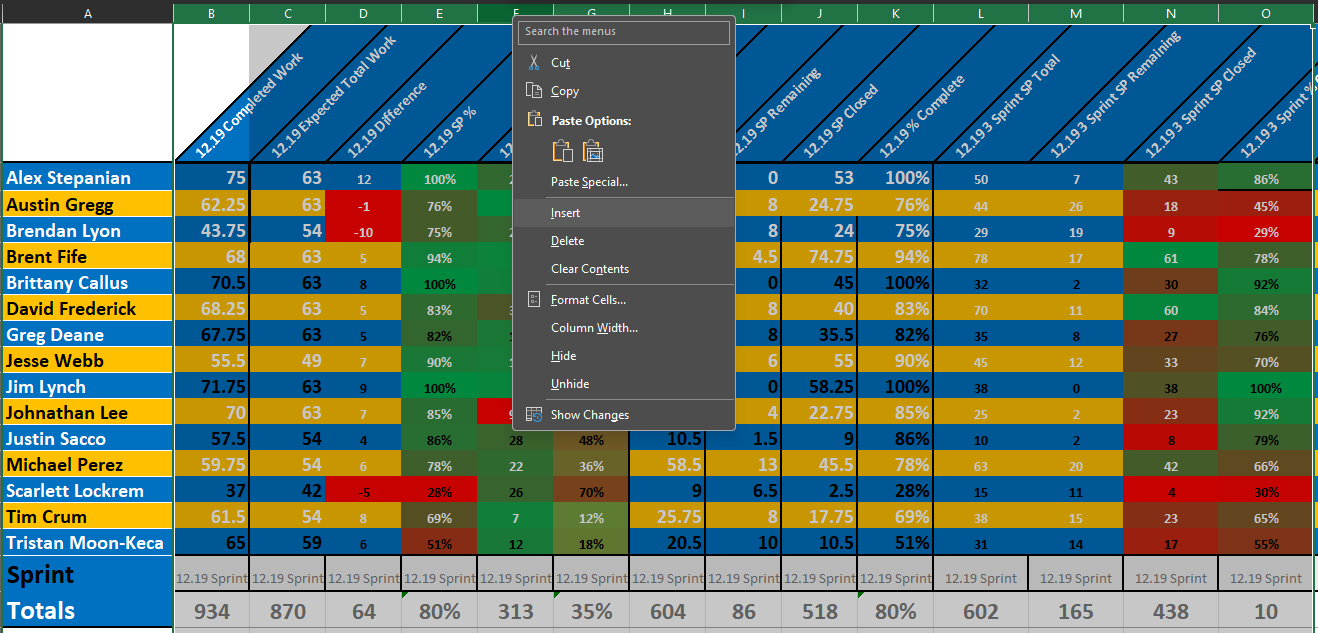Select the Paste Values clipboard icon
1318x633 pixels.
click(593, 151)
